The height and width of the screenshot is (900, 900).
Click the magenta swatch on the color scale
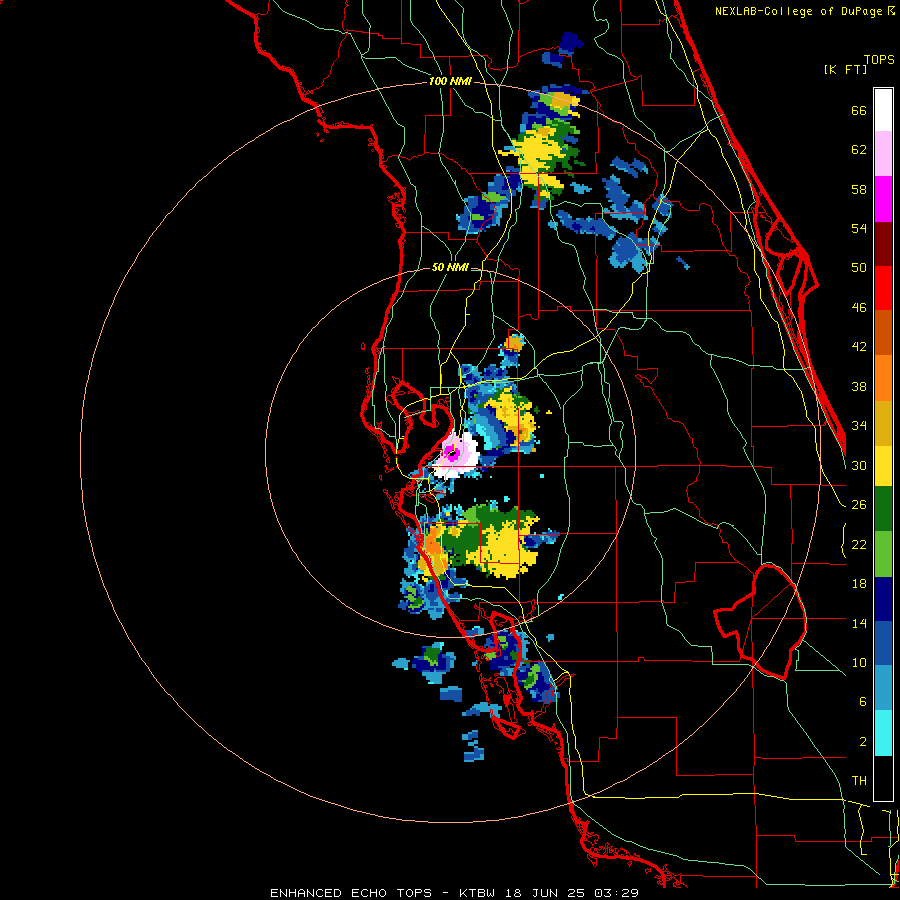[883, 199]
